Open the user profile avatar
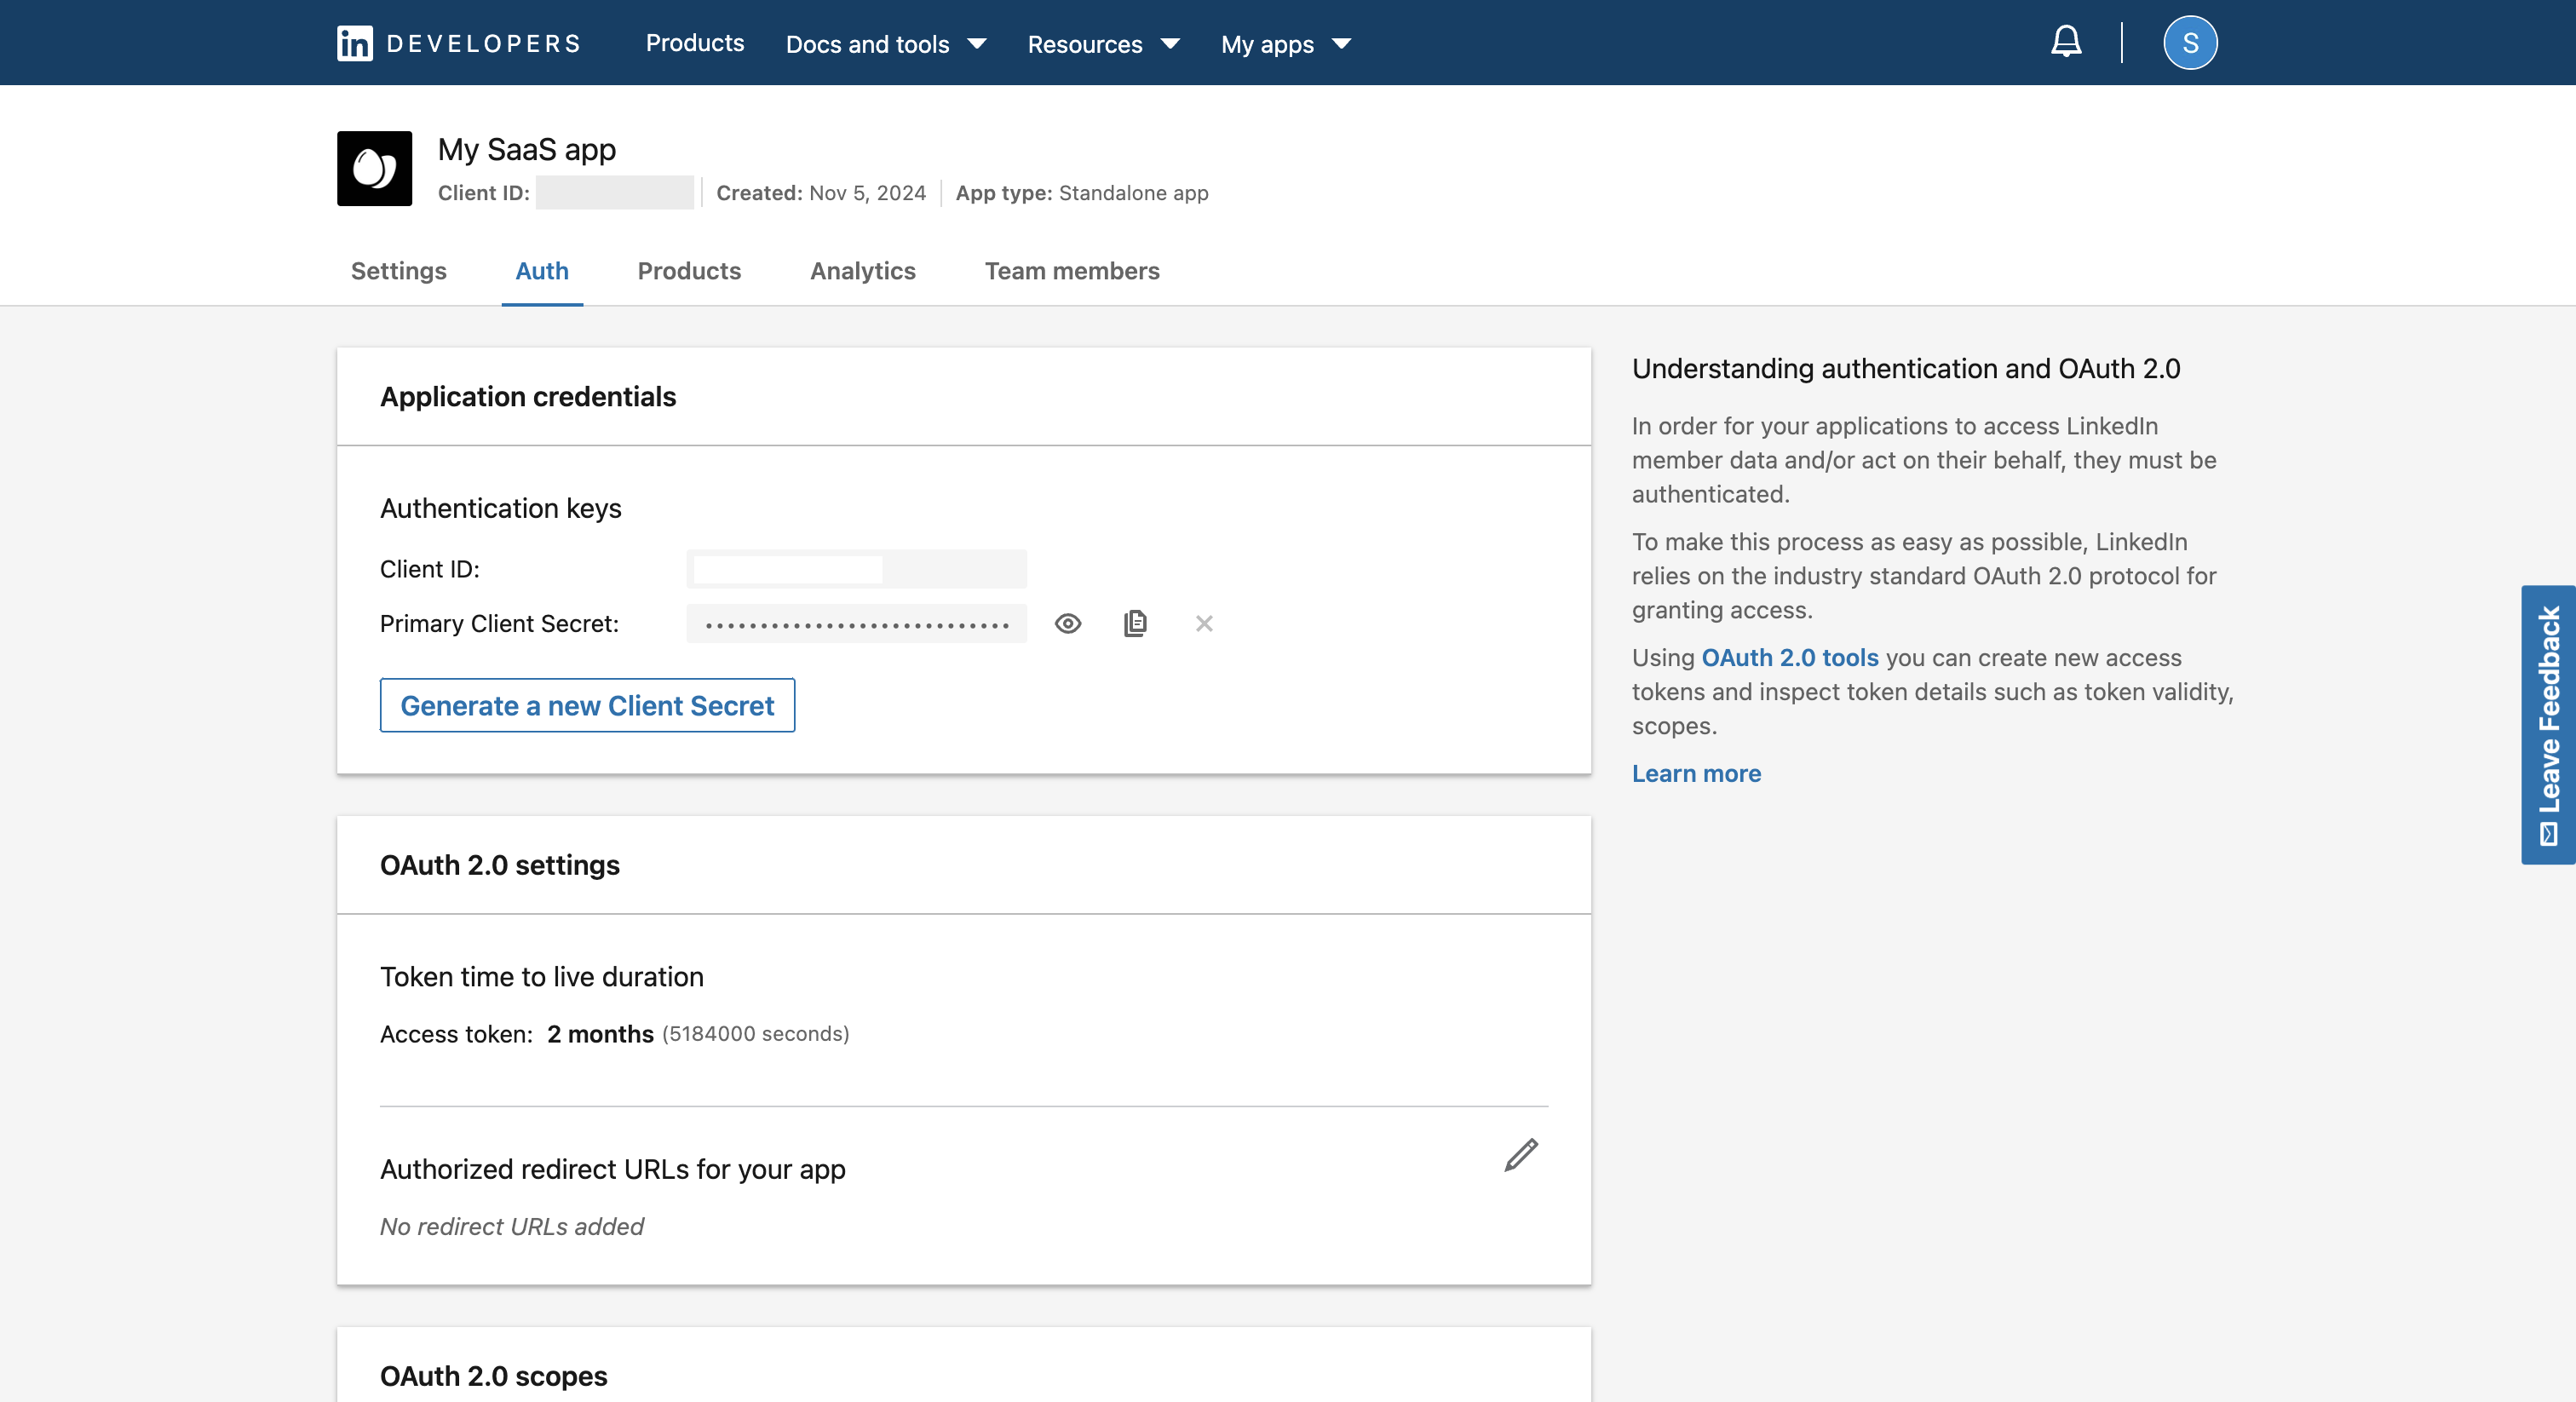Image resolution: width=2576 pixels, height=1402 pixels. pos(2190,43)
